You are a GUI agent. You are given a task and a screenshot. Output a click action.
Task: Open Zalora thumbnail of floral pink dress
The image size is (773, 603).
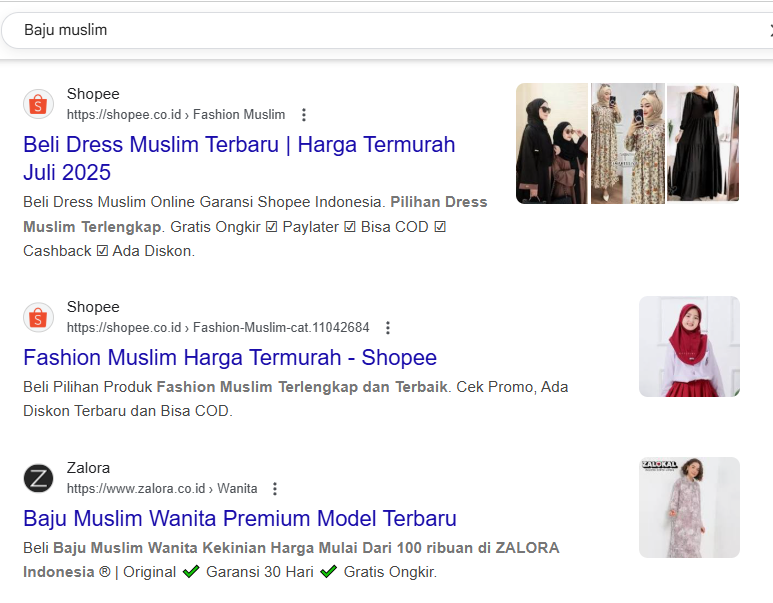tap(689, 507)
